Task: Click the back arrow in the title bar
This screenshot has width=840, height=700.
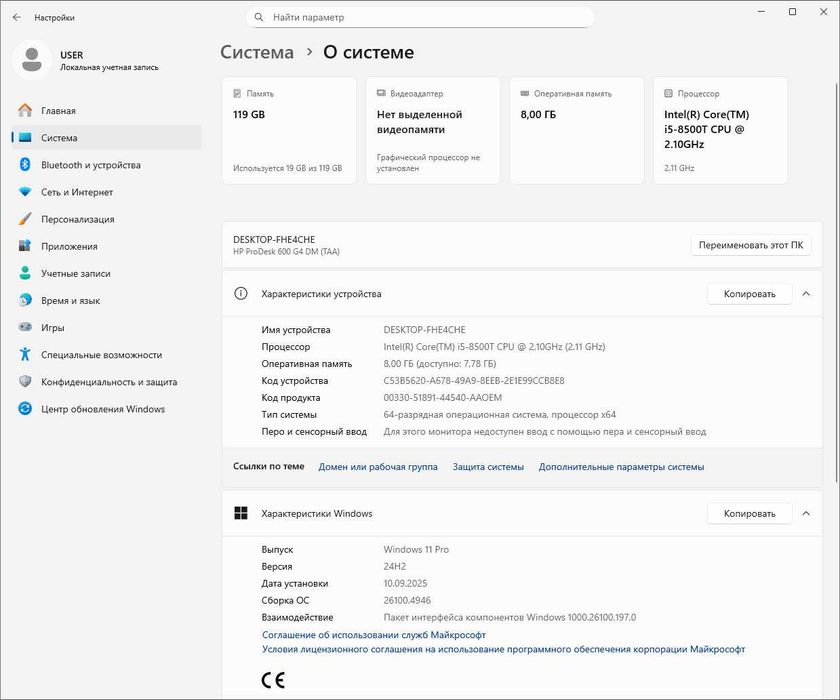Action: (x=17, y=18)
